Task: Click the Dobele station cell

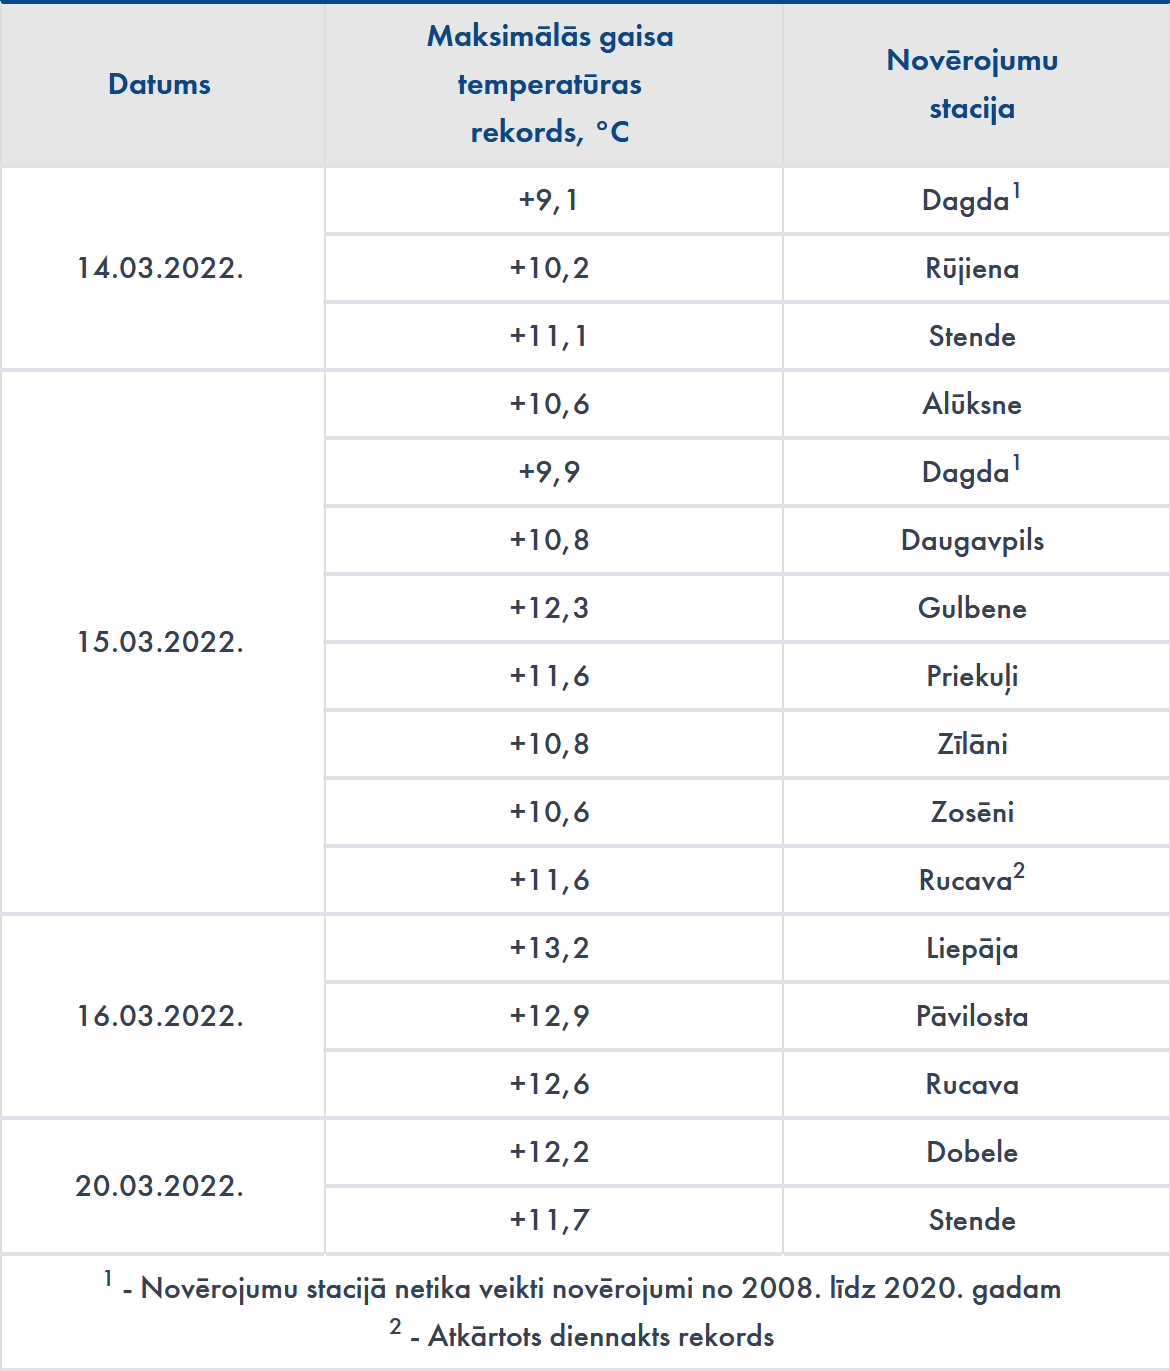Action: pyautogui.click(x=972, y=1152)
